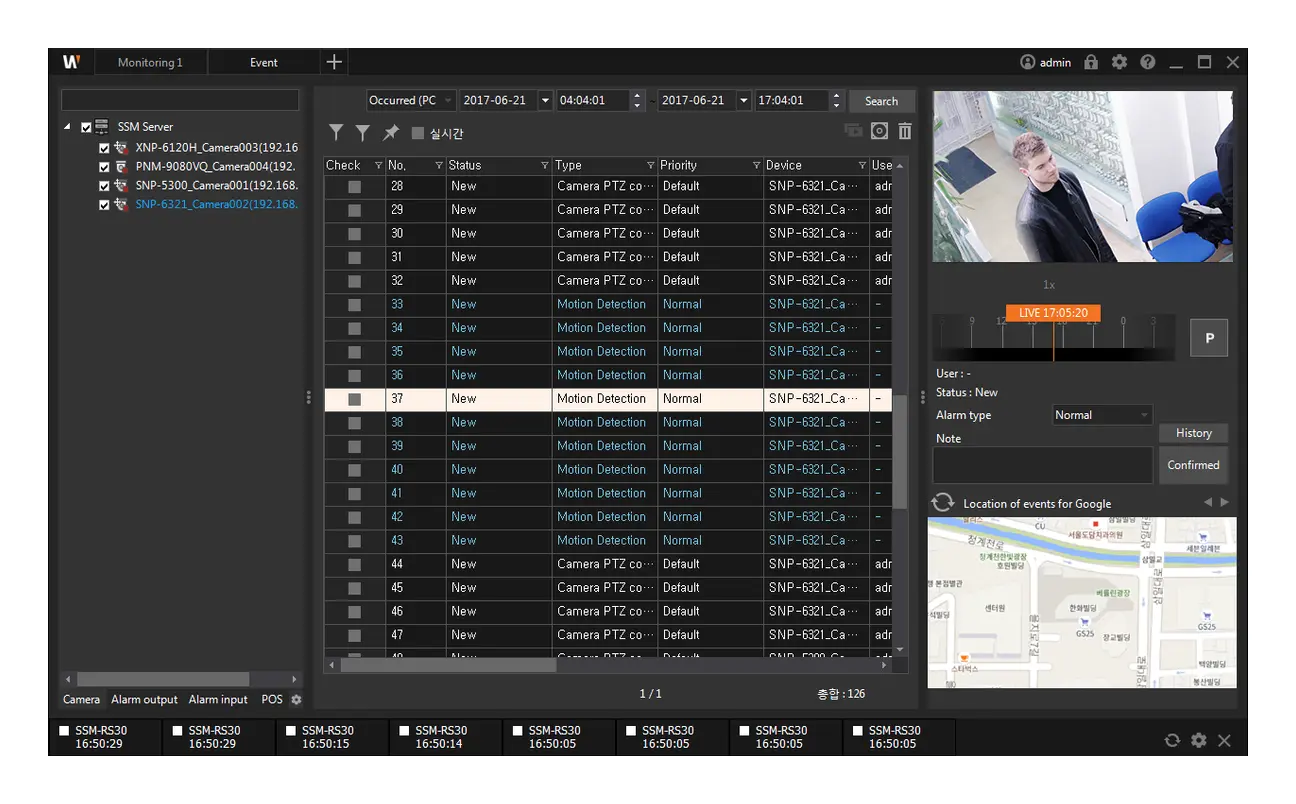
Task: Refresh the Google event location map
Action: coord(942,502)
